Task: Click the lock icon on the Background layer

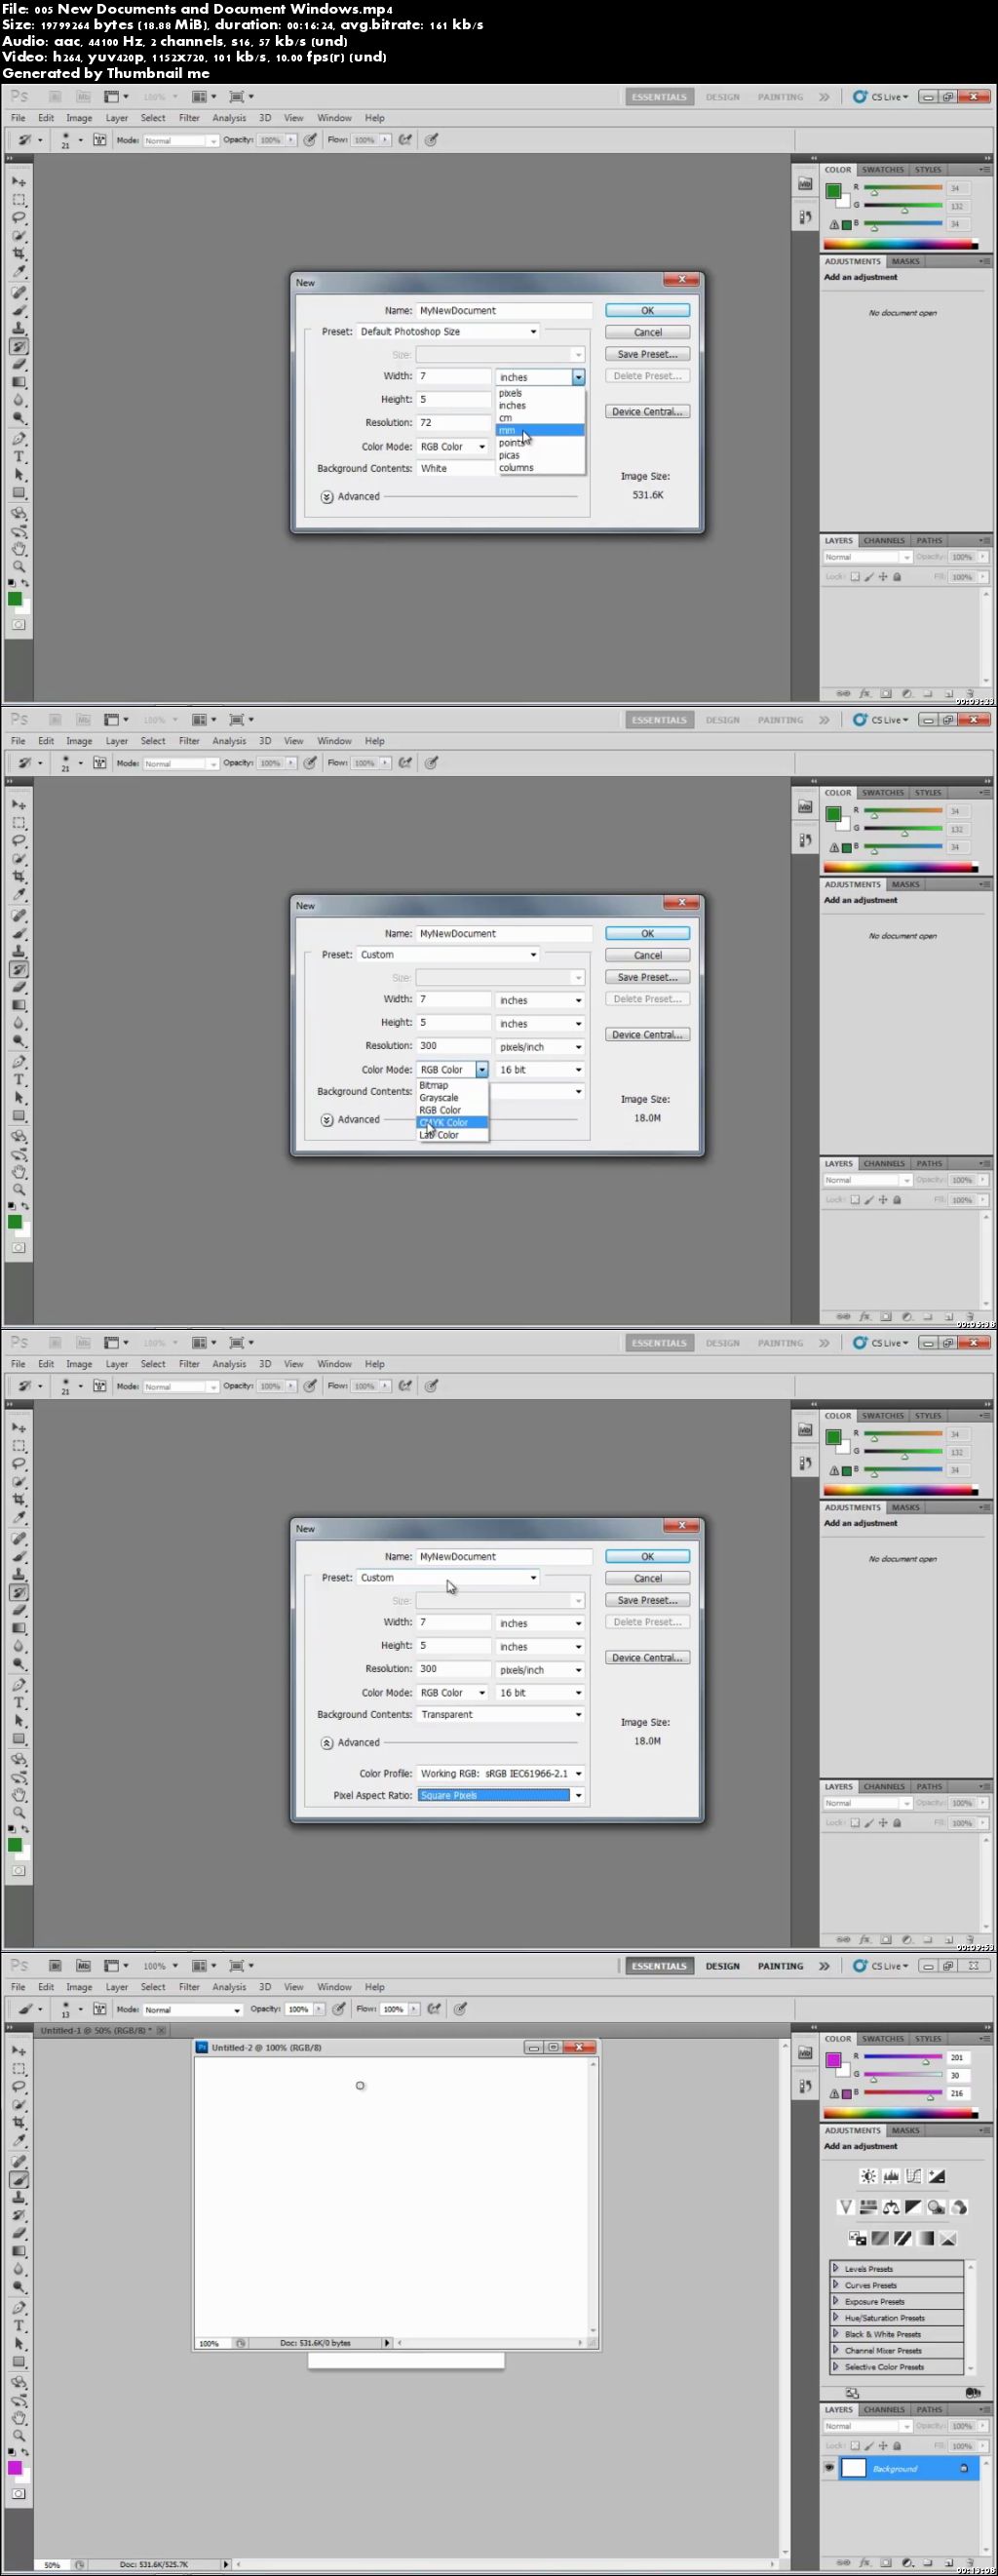Action: coord(964,2468)
